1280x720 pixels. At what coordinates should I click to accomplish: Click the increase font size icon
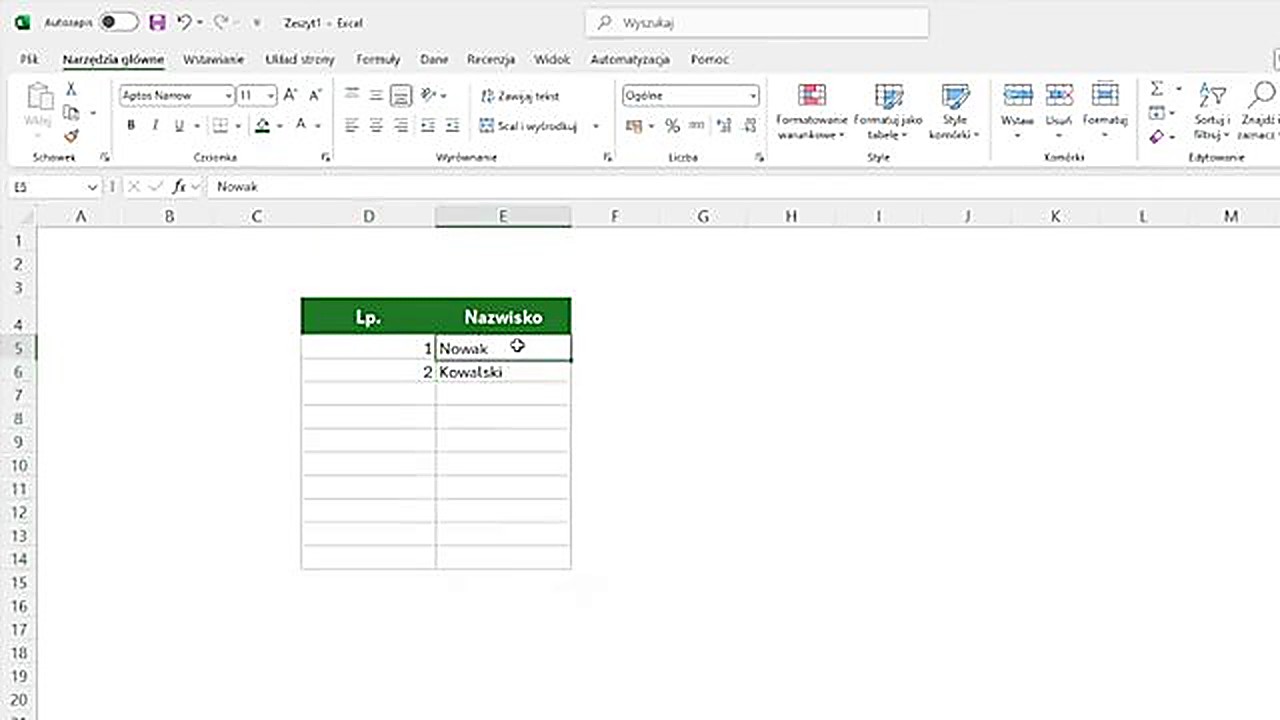(x=290, y=95)
